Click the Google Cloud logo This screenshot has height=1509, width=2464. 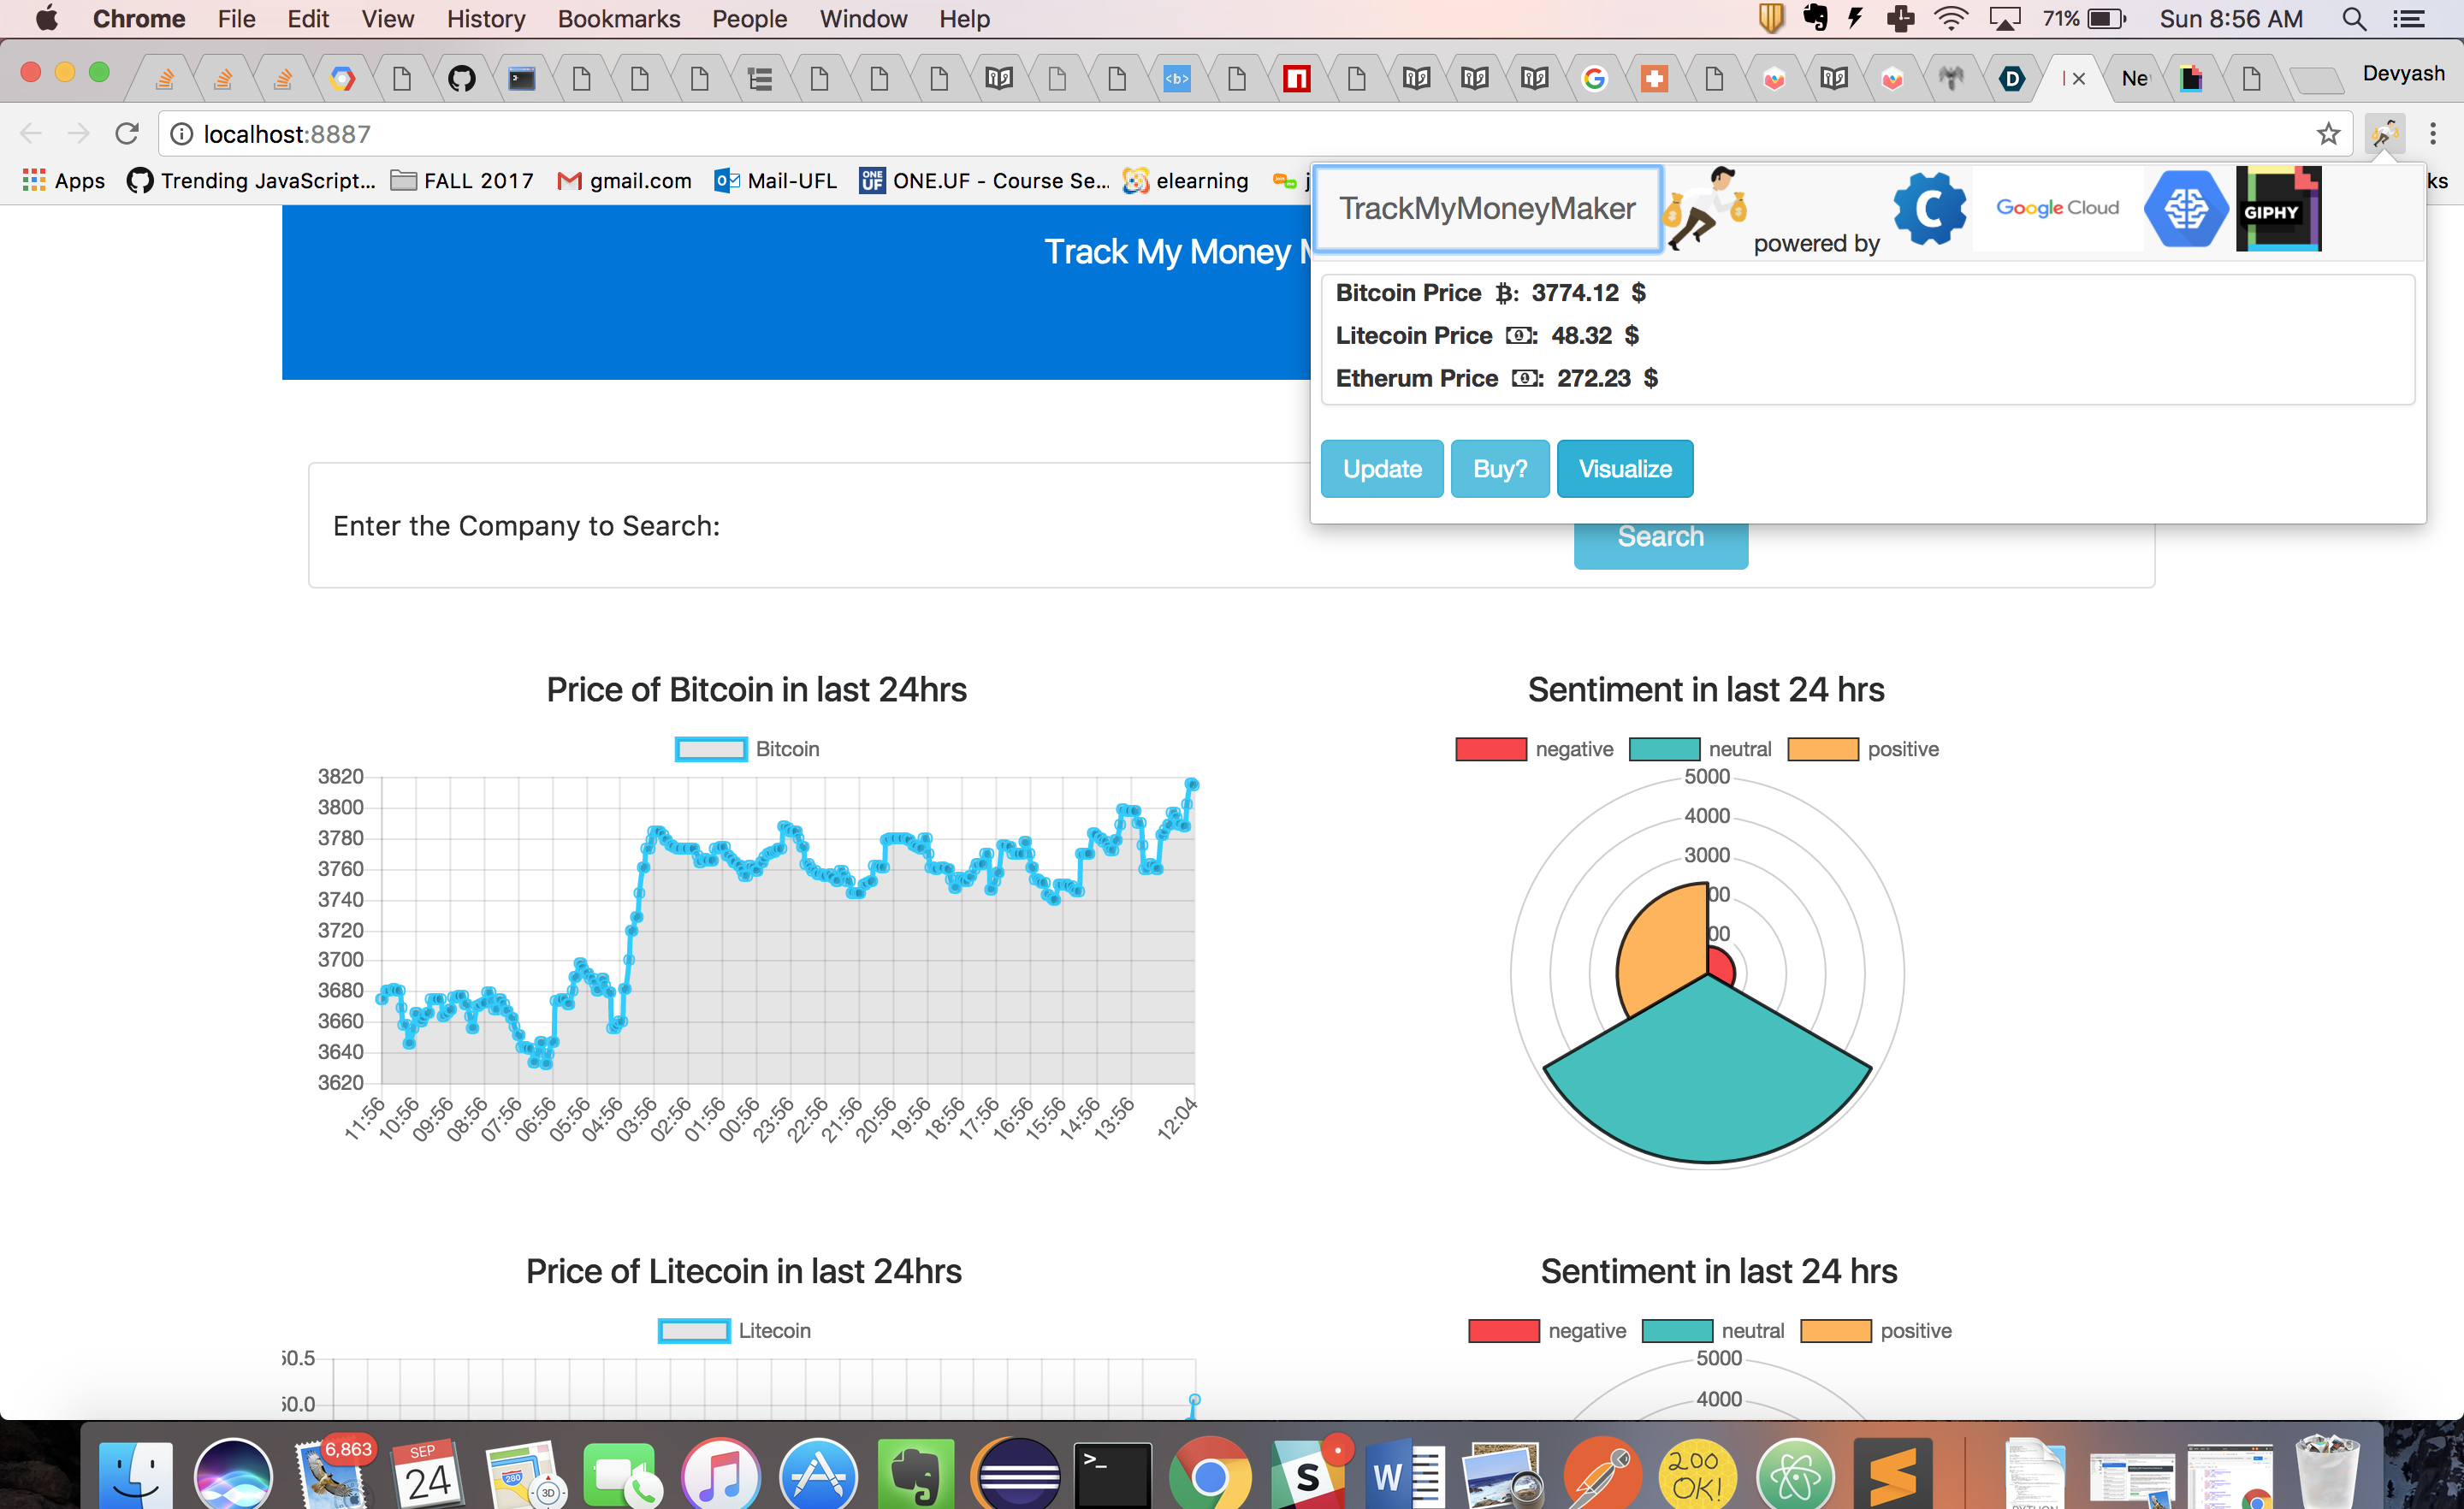pyautogui.click(x=2057, y=208)
